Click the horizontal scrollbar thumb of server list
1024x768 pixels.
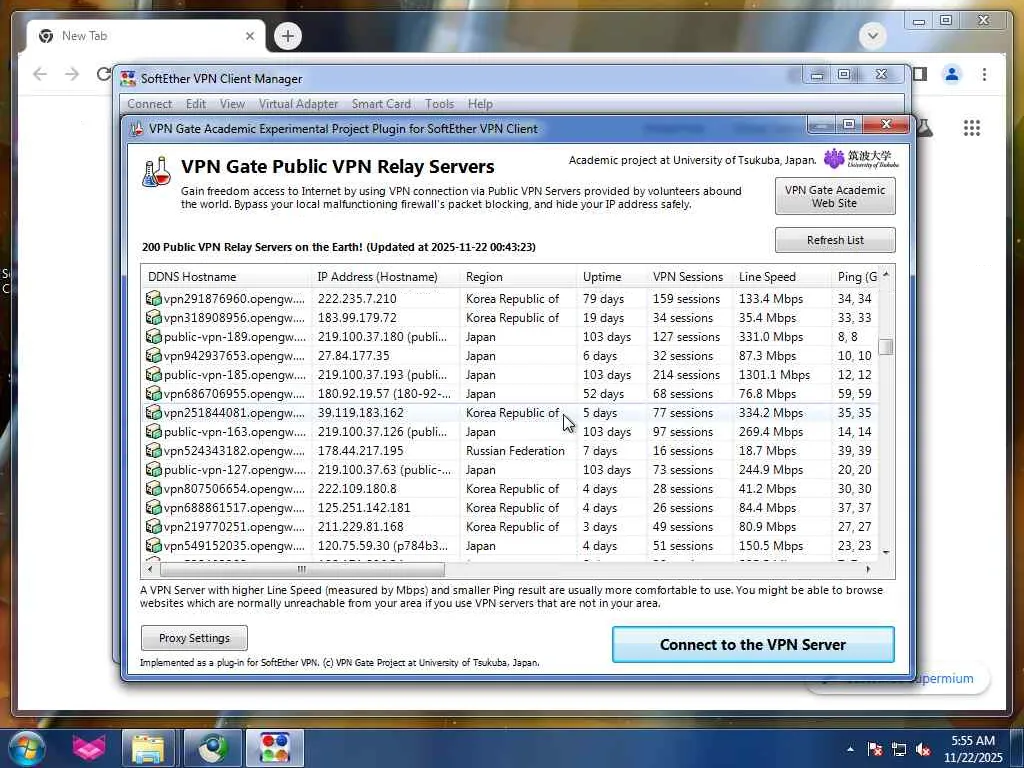click(302, 569)
